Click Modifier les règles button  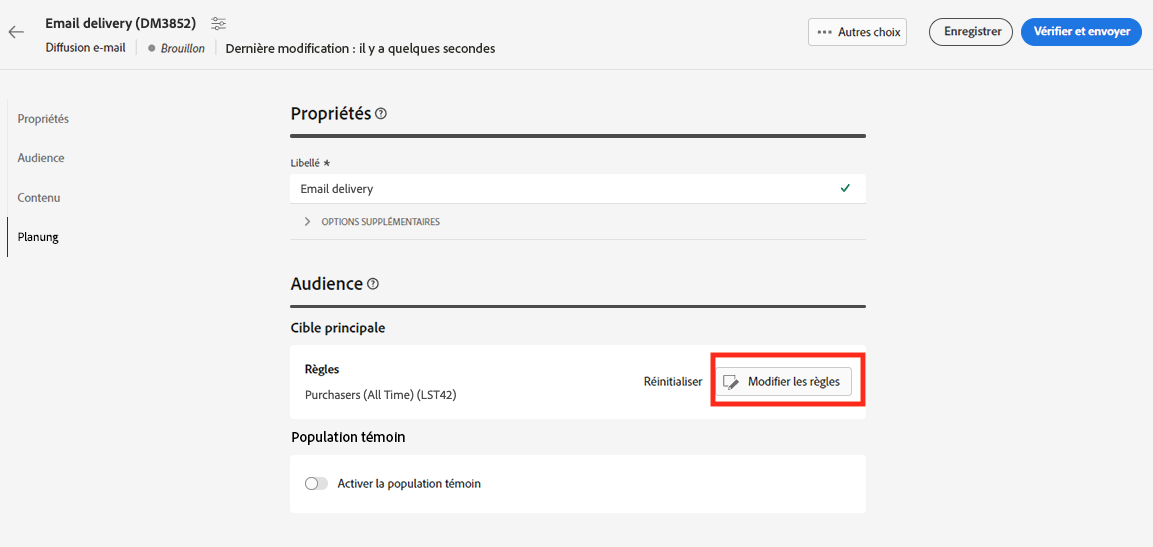[784, 382]
